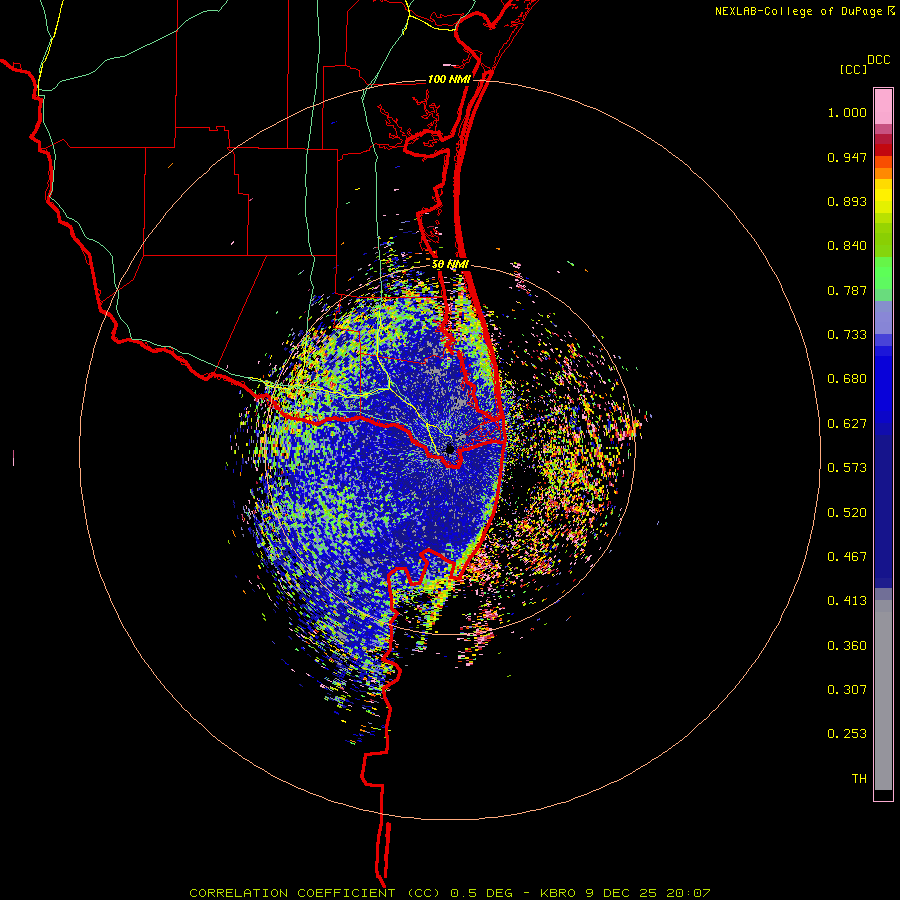Click the 100 NMI range ring label

point(449,79)
